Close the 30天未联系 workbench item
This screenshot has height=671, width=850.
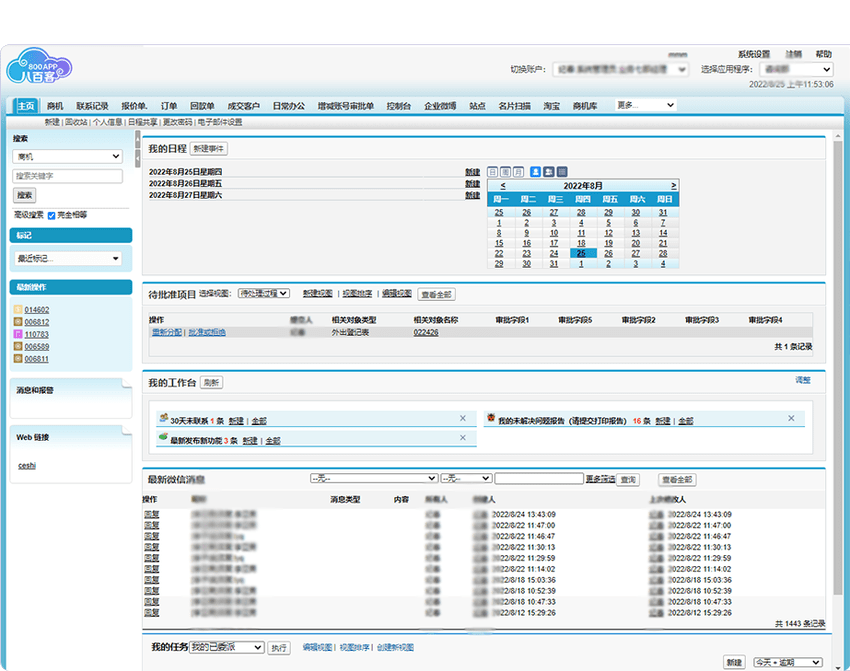(x=462, y=418)
